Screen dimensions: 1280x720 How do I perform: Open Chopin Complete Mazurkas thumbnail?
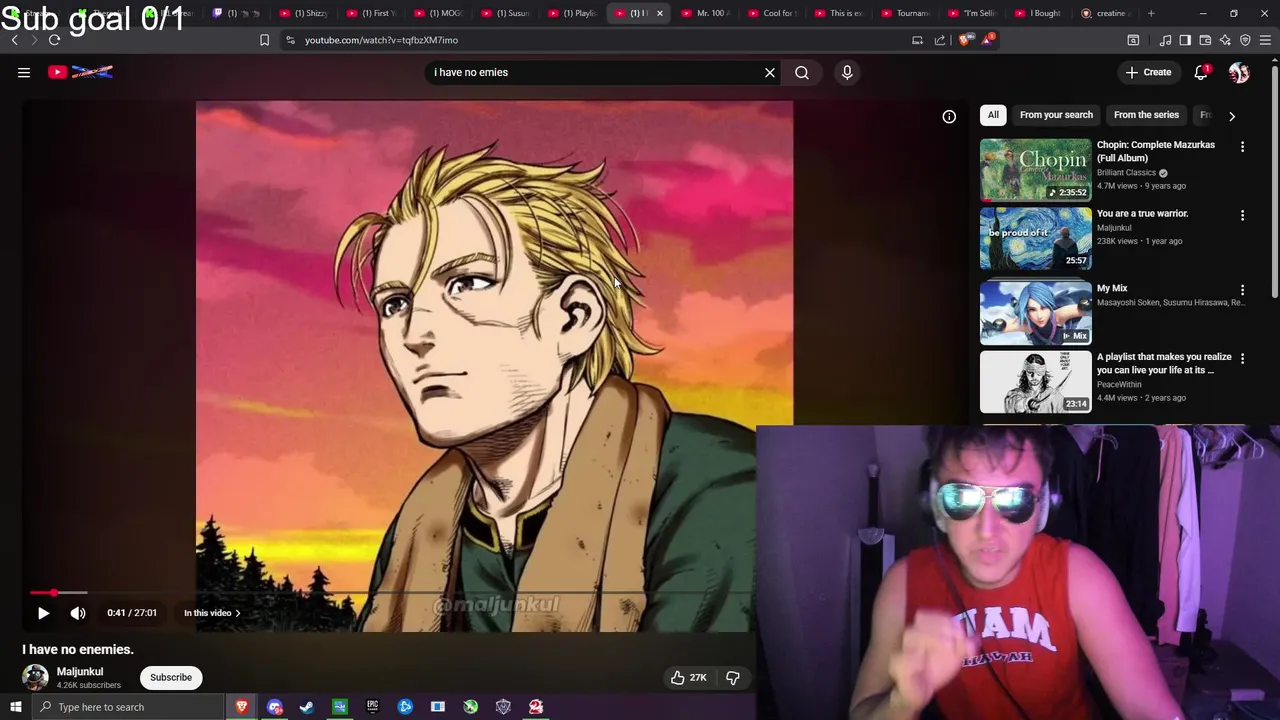click(x=1036, y=170)
